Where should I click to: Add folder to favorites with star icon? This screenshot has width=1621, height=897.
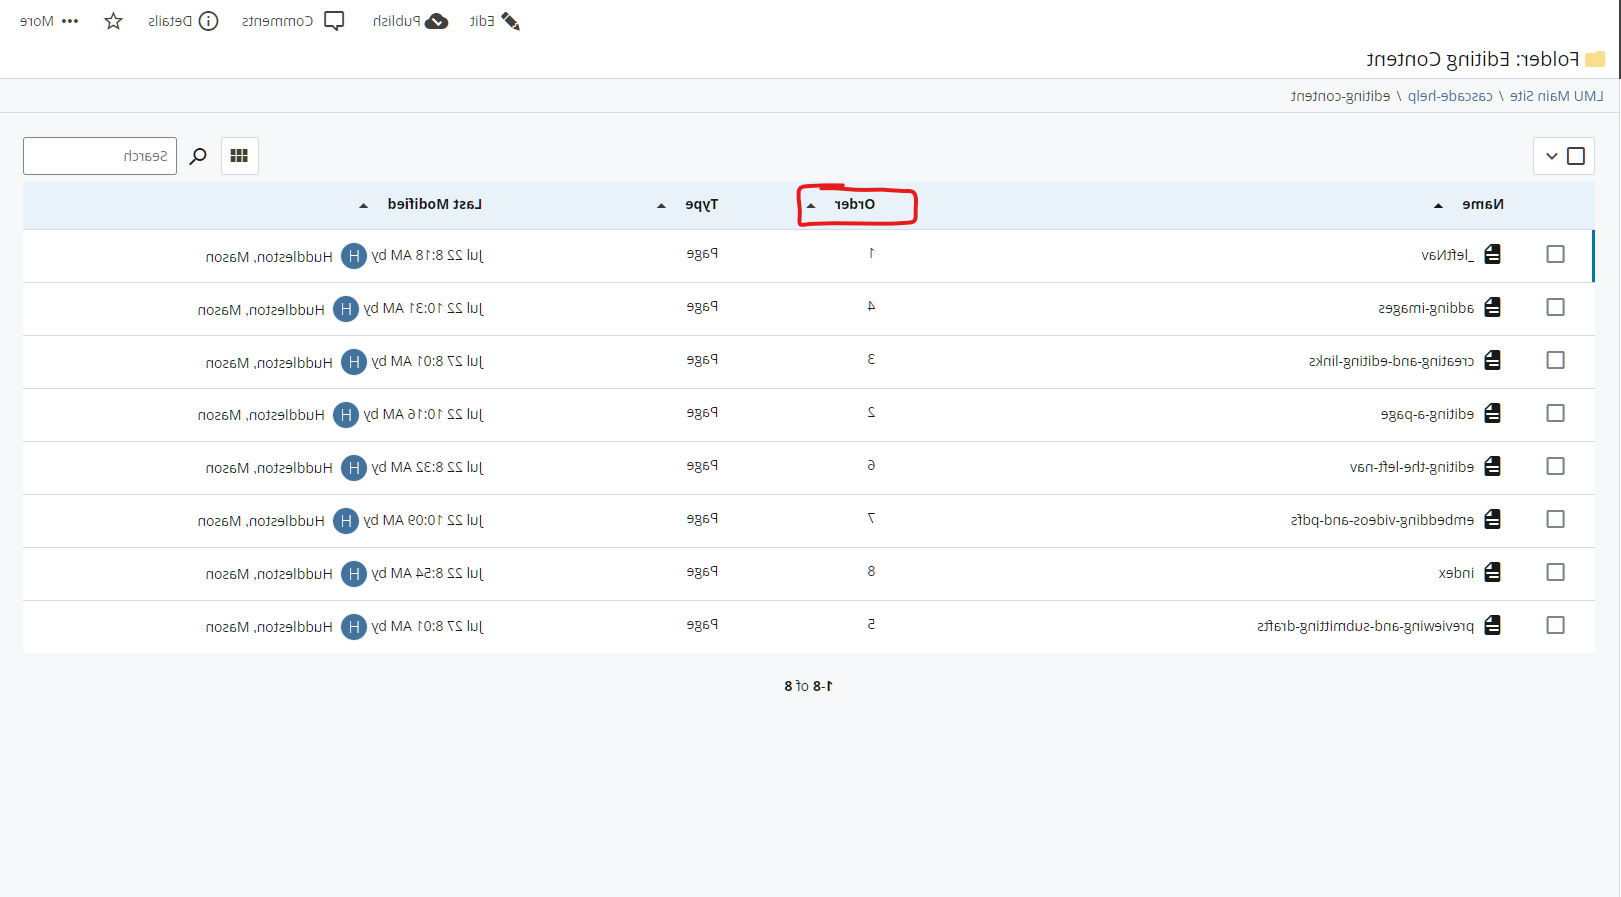tap(114, 21)
